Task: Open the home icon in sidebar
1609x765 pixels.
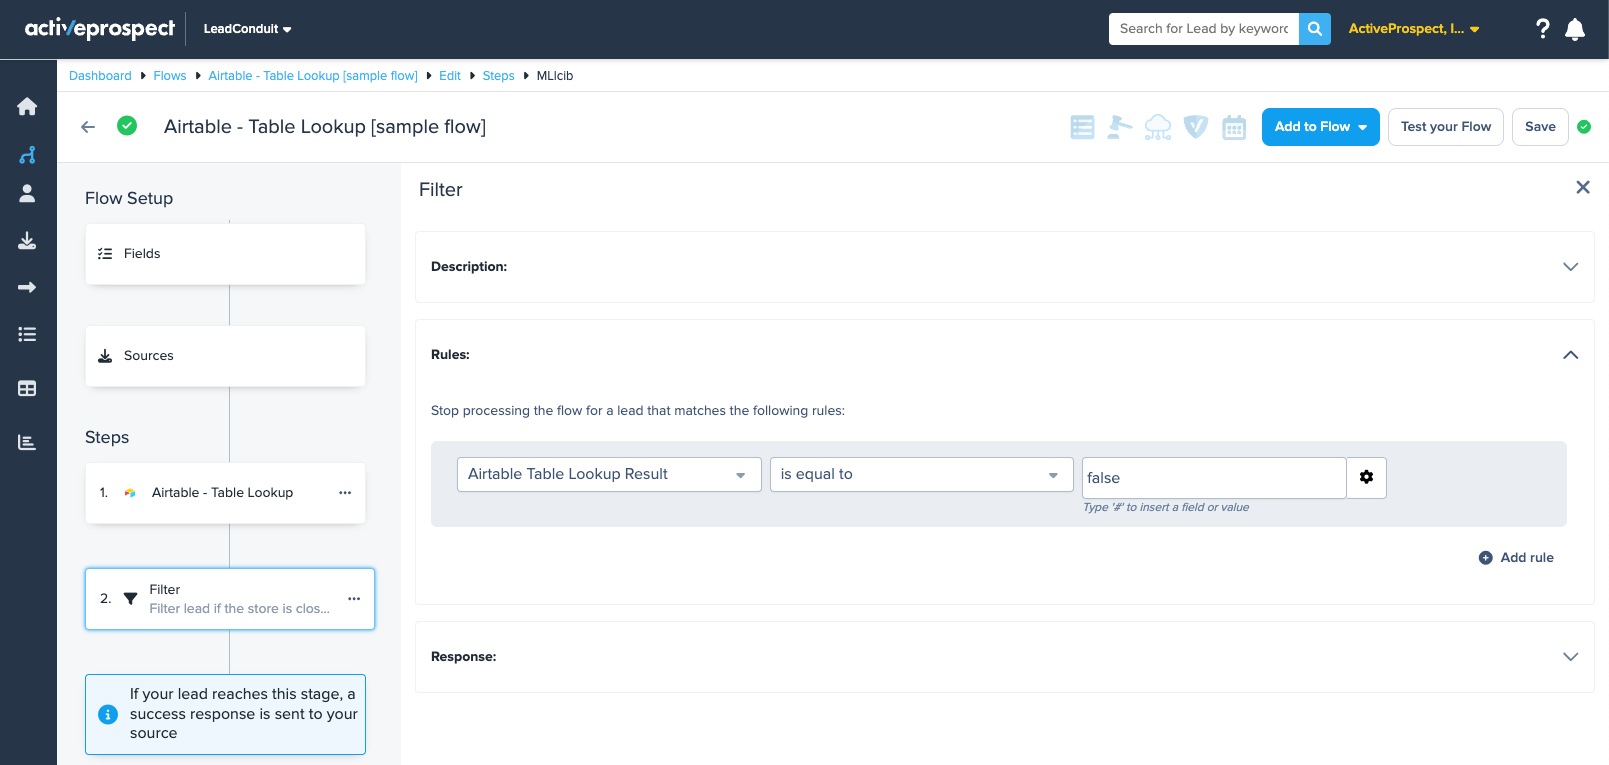Action: point(27,106)
